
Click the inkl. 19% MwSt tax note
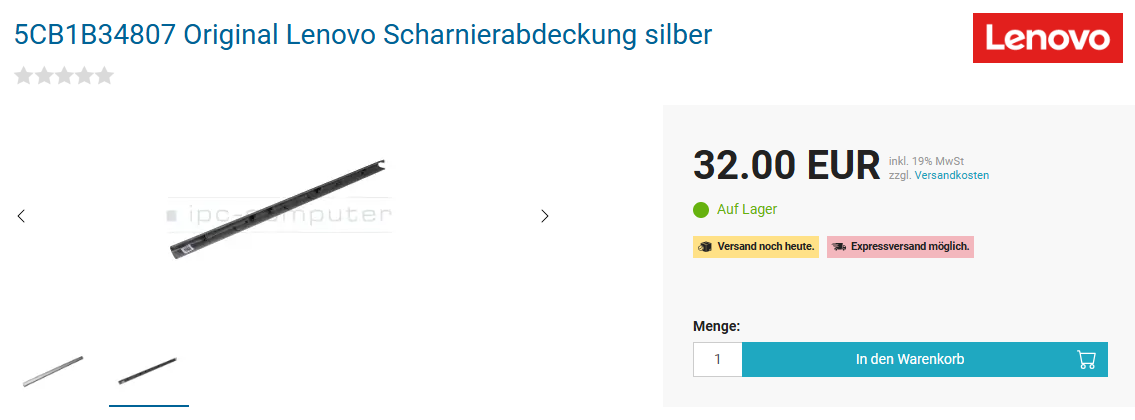click(x=927, y=161)
